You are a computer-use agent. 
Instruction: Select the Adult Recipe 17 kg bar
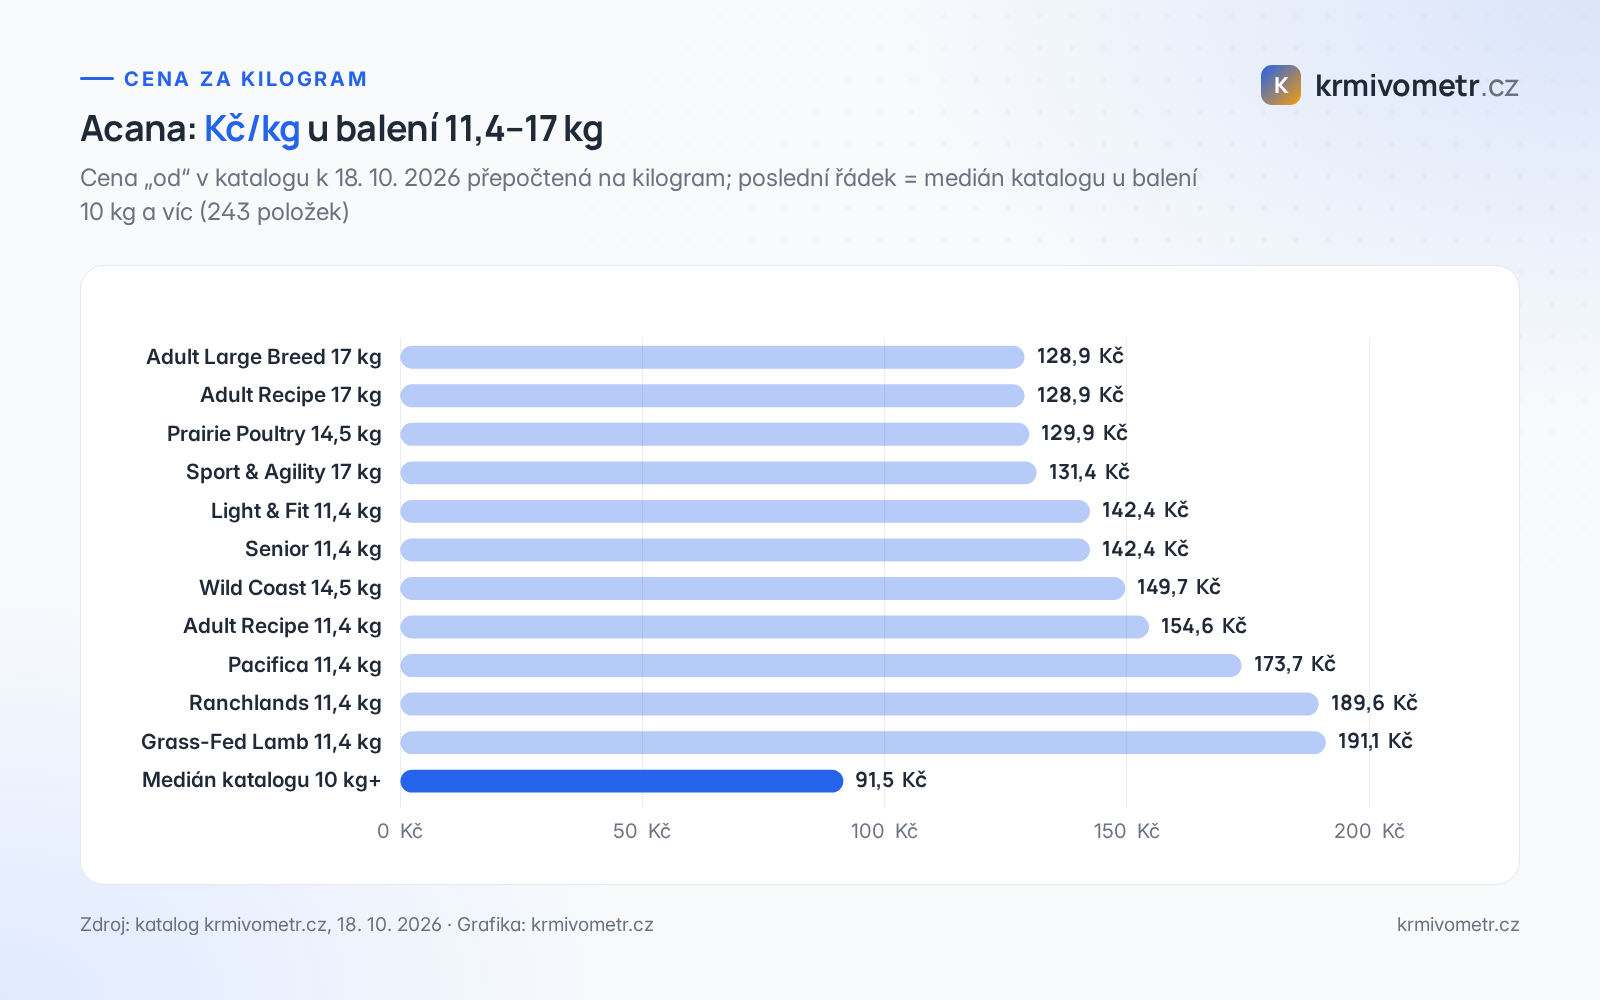click(712, 396)
